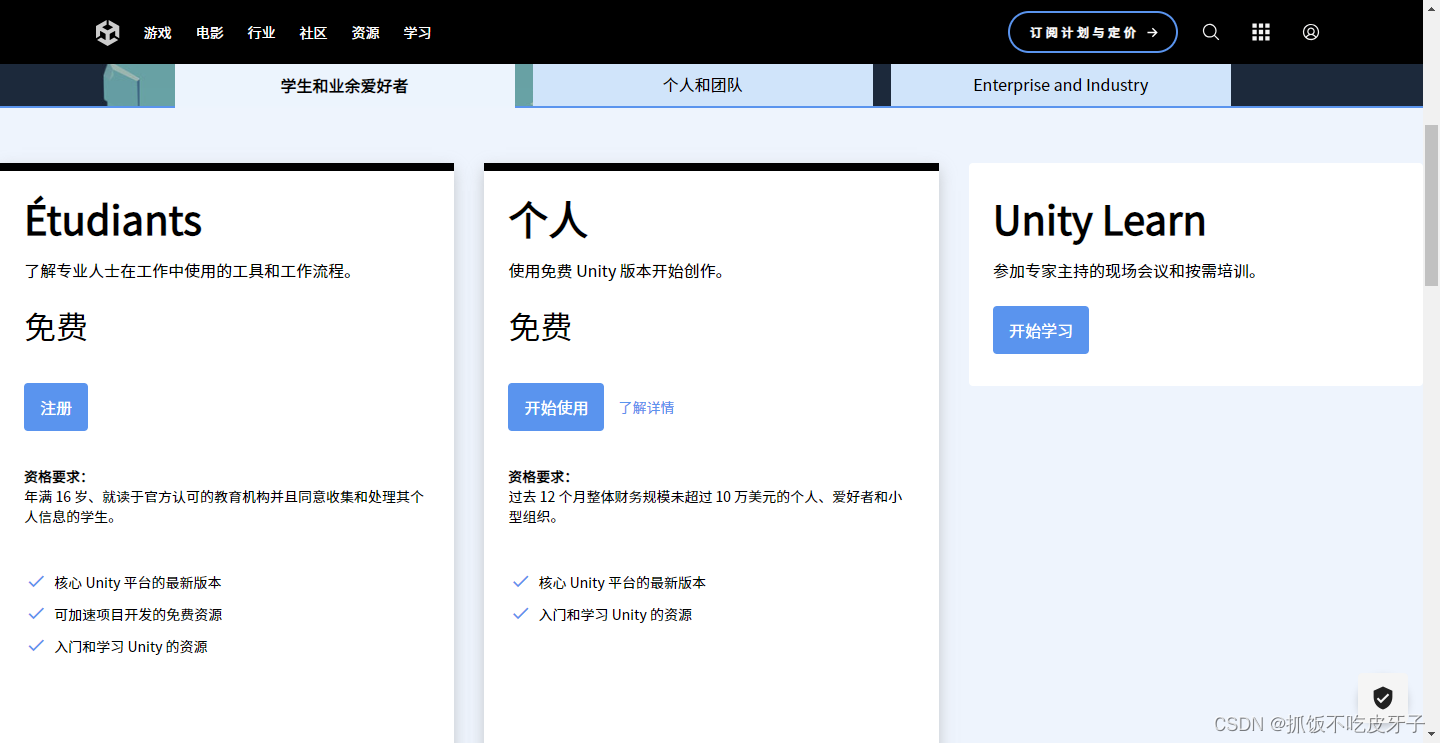
Task: Click 使用免费 Unity 版本开始创作 description
Action: click(616, 271)
